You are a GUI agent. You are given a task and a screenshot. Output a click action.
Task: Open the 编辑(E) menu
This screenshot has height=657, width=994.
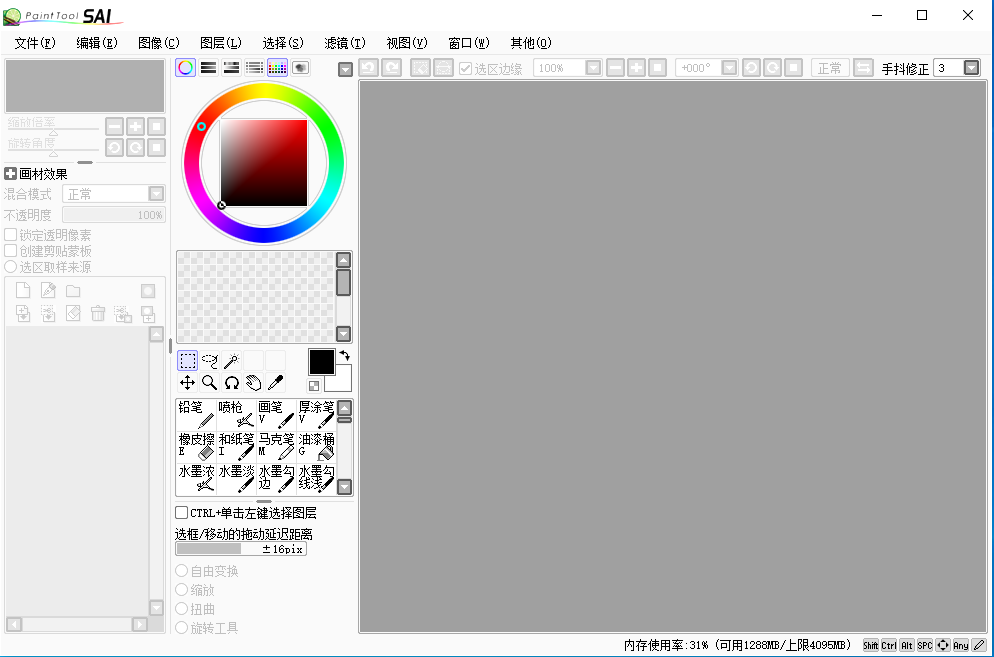pyautogui.click(x=97, y=43)
